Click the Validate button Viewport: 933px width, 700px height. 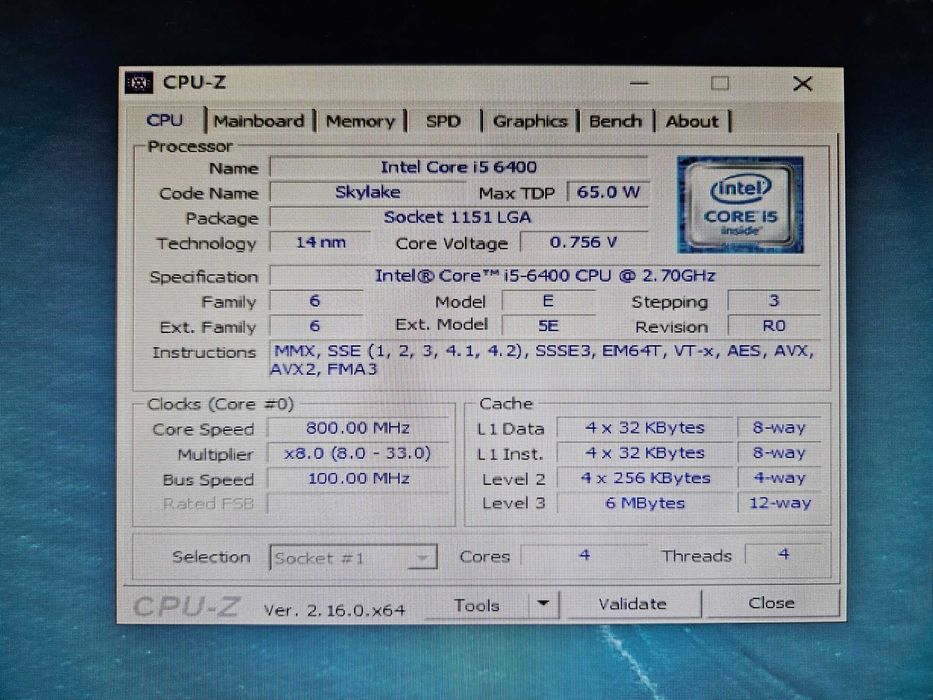pos(633,604)
